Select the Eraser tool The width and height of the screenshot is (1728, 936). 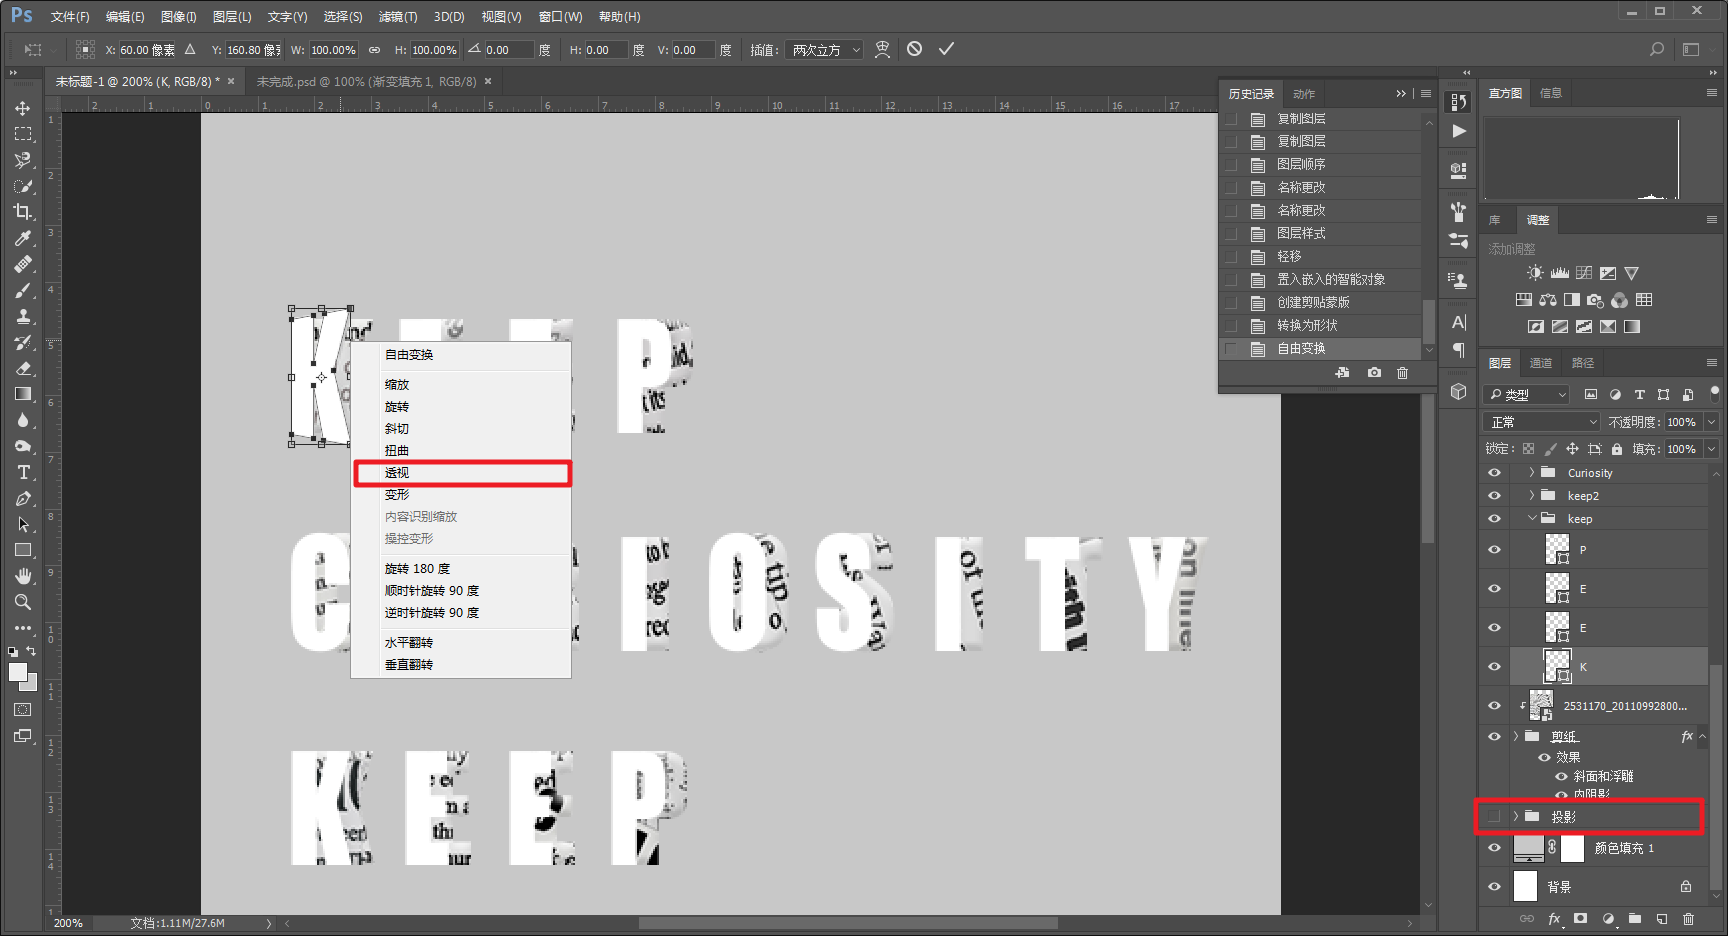(x=22, y=368)
